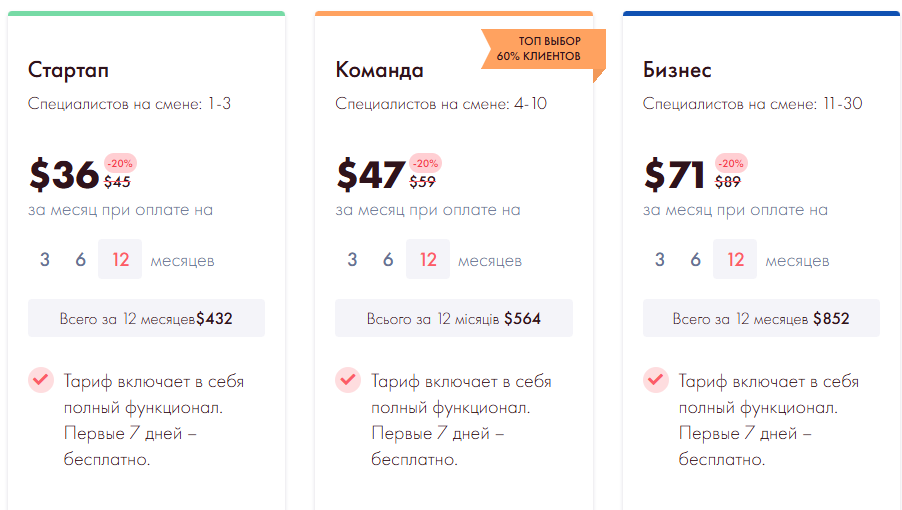Choose 12 months period for Команда
The width and height of the screenshot is (902, 510).
(x=428, y=260)
